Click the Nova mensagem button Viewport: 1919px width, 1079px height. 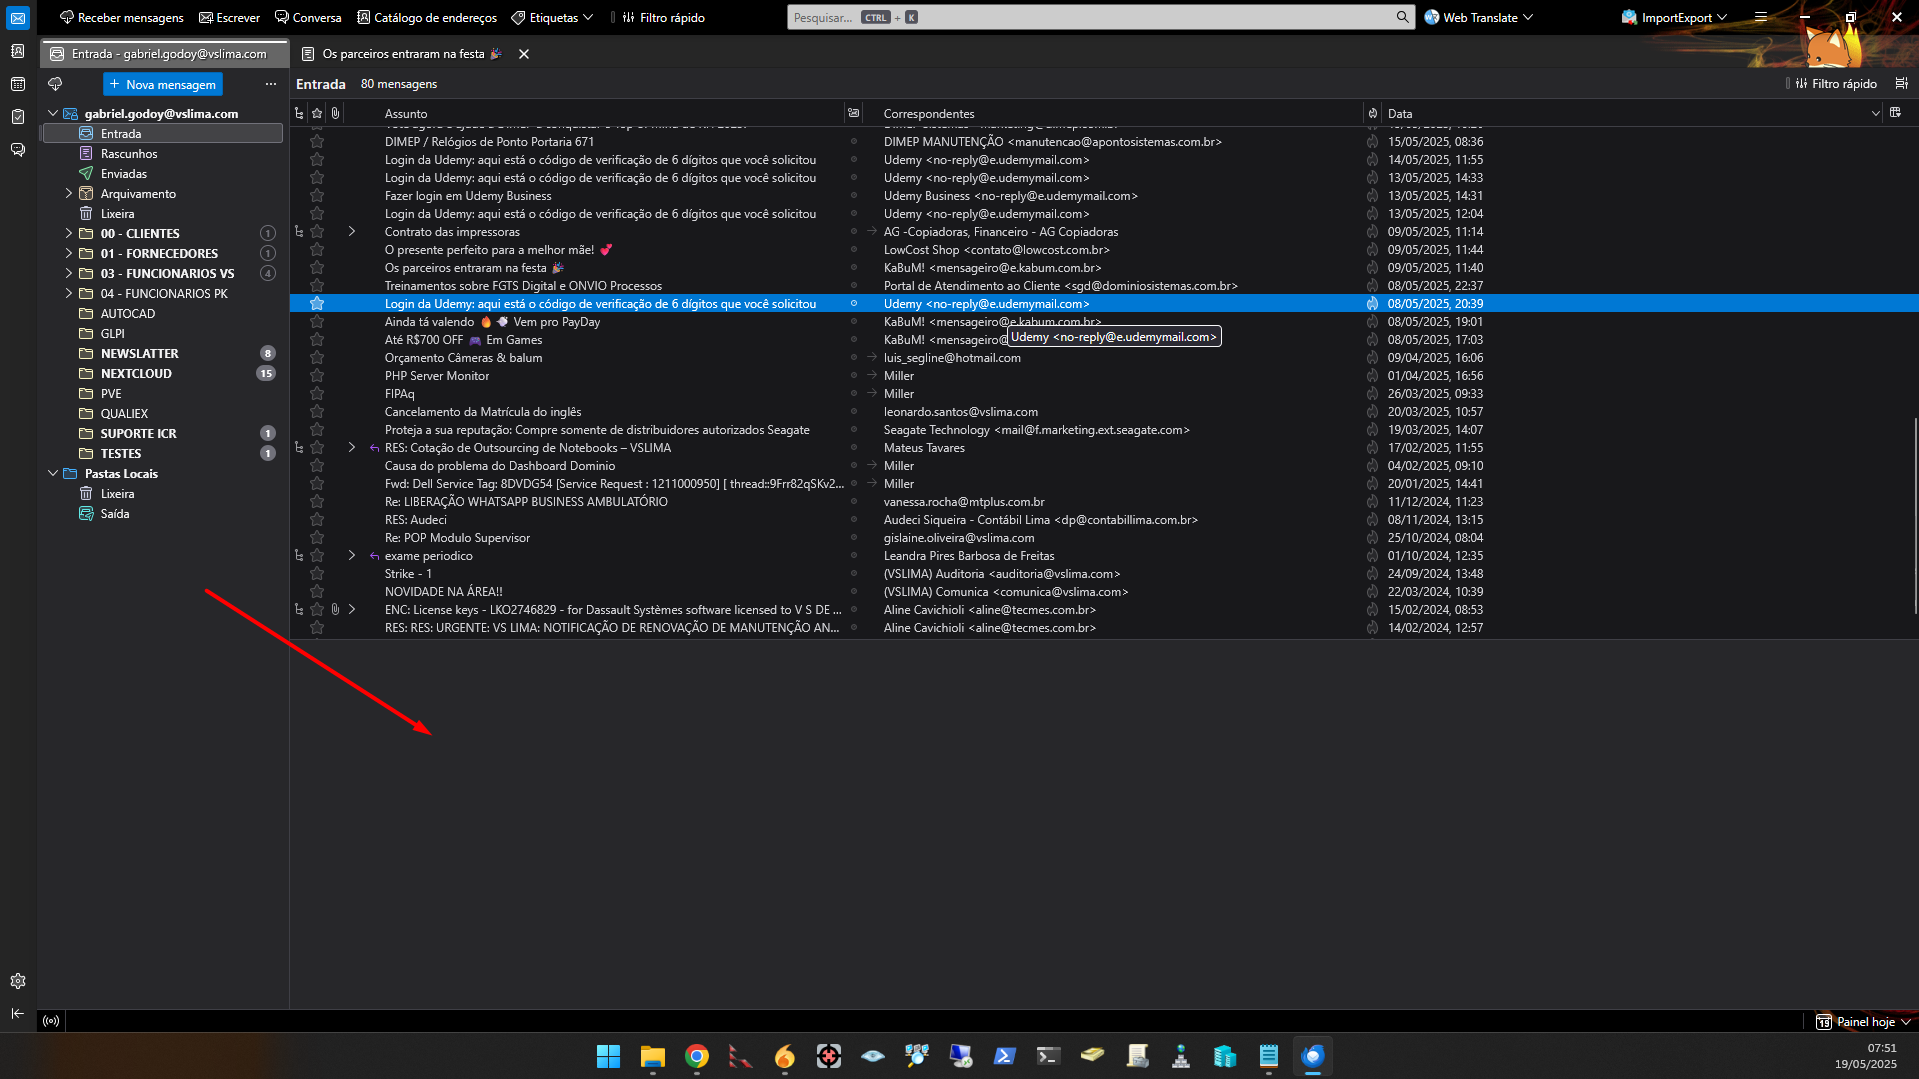click(x=162, y=84)
